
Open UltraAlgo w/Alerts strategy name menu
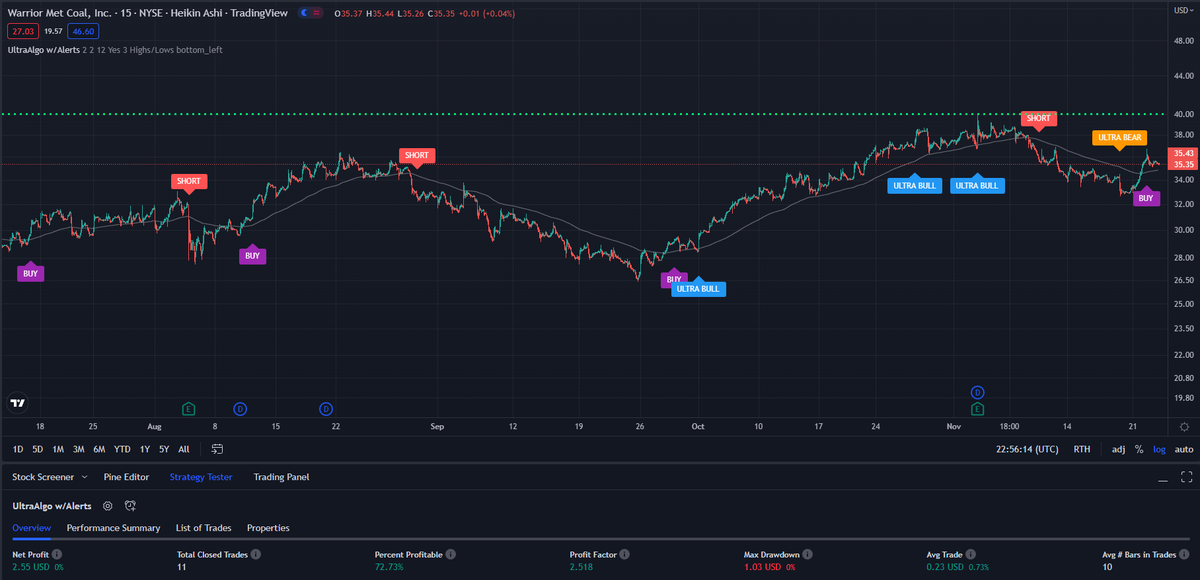tap(53, 506)
